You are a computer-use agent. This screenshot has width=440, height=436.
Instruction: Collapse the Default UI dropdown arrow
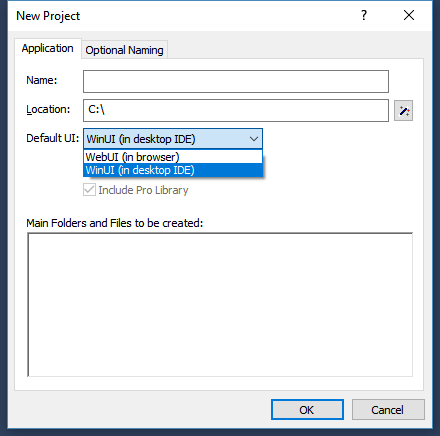(x=254, y=139)
